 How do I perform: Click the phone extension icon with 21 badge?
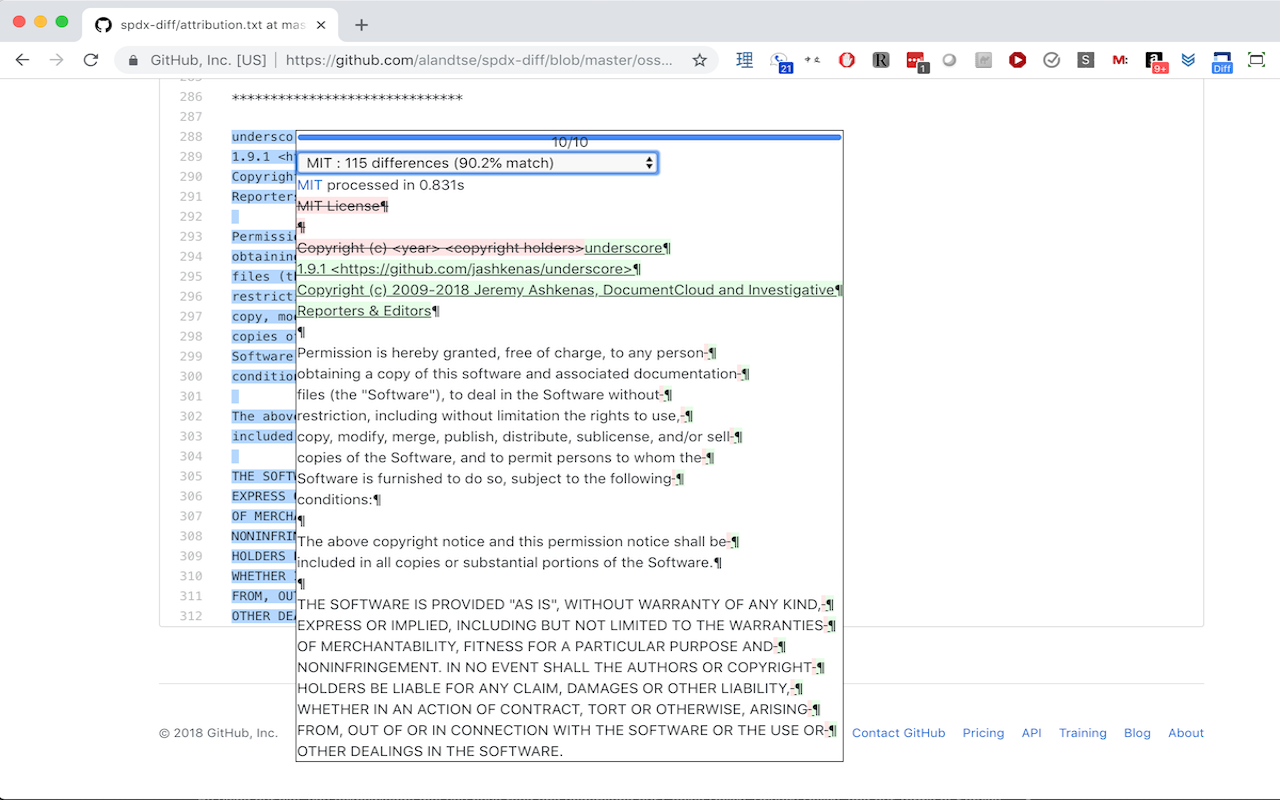tap(781, 60)
